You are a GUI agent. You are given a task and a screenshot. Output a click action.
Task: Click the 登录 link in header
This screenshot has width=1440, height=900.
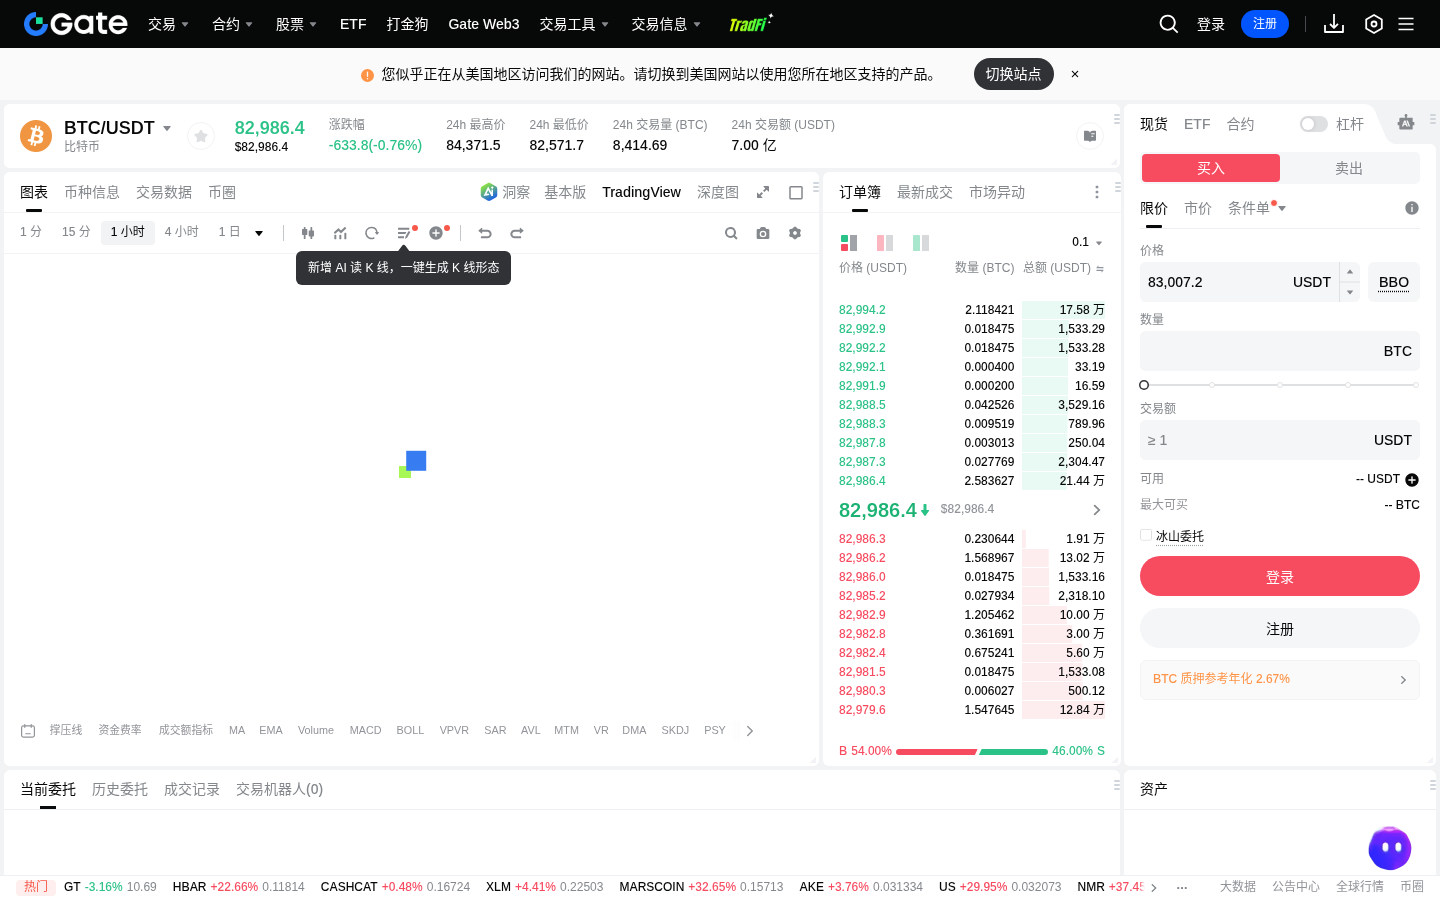click(1211, 24)
